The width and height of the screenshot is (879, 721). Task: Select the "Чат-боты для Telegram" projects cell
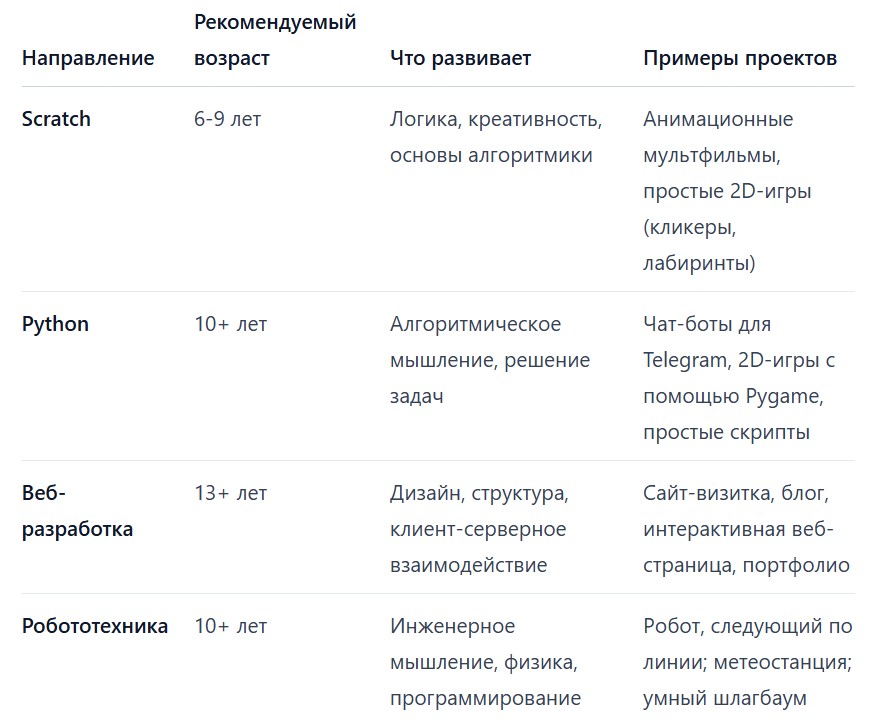[739, 378]
